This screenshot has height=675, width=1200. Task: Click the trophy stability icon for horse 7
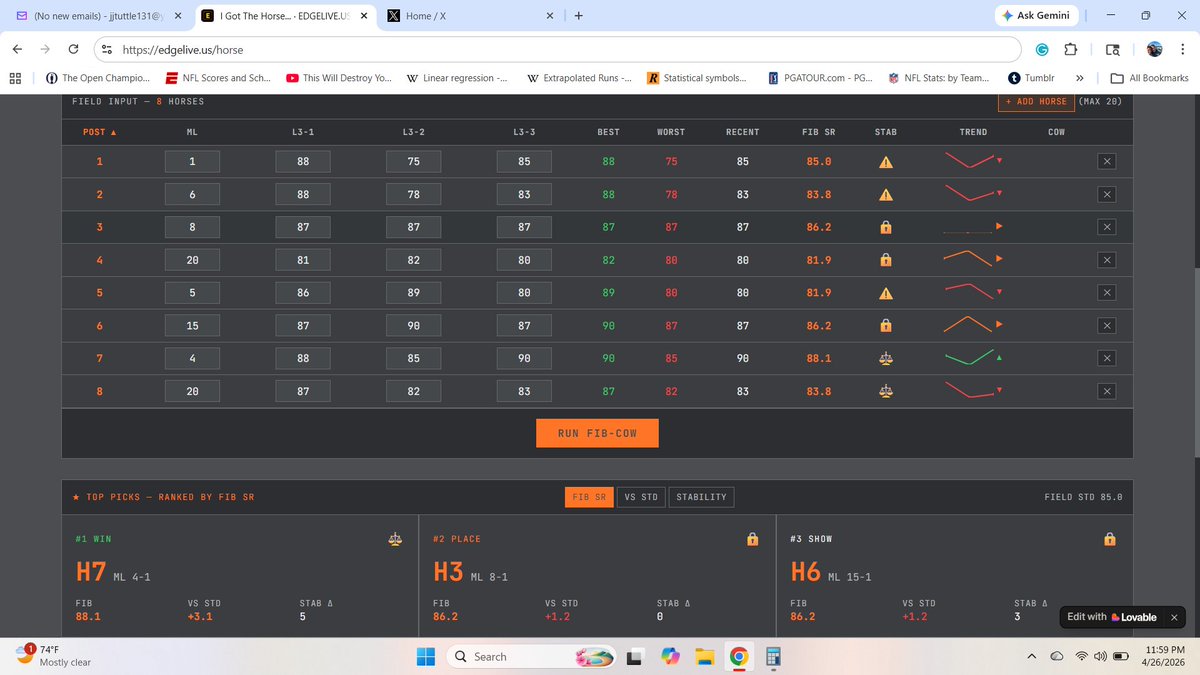pyautogui.click(x=885, y=358)
